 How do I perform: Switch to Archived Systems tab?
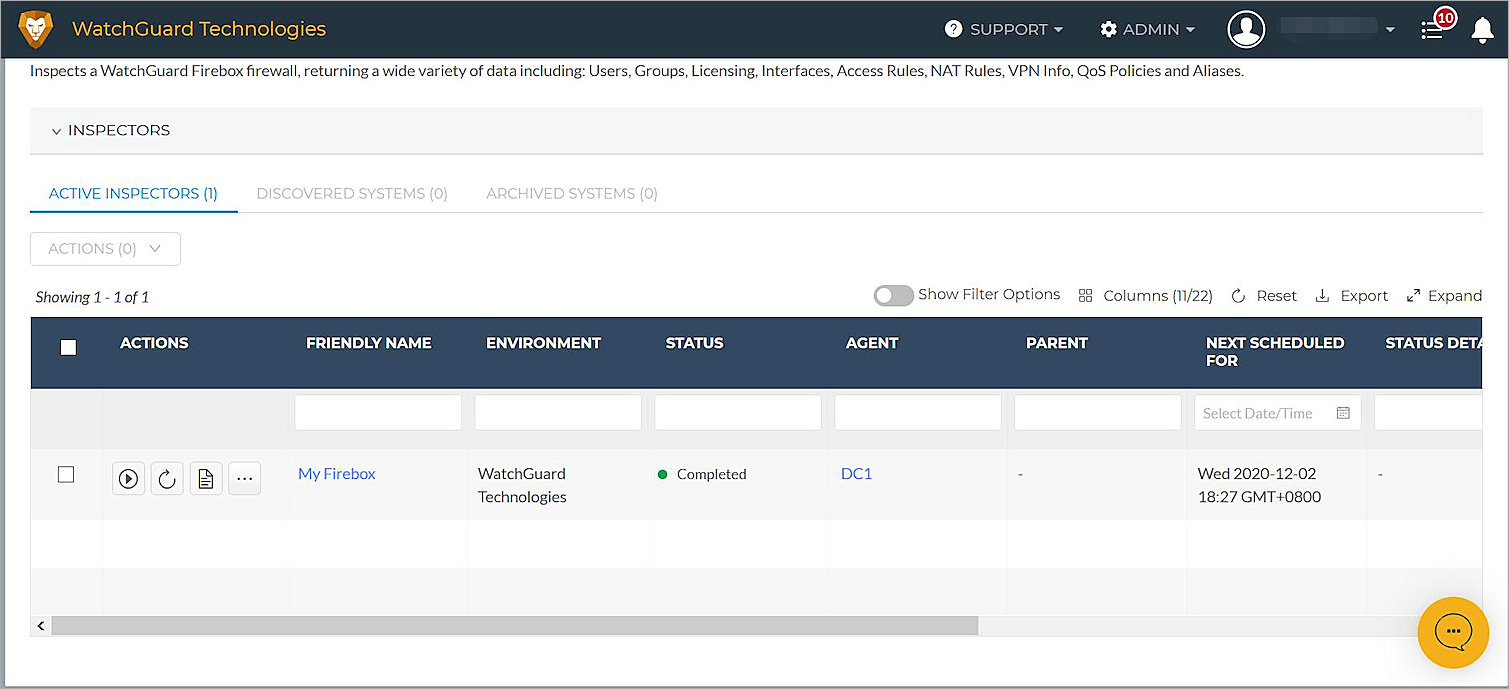[572, 193]
